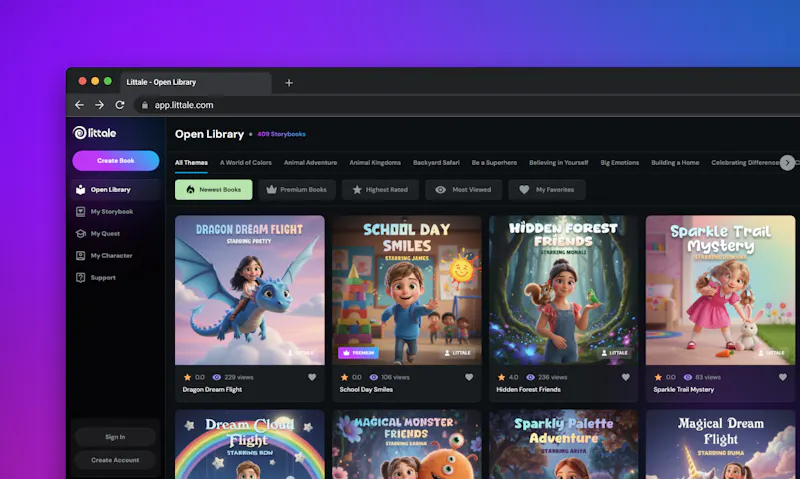Viewport: 800px width, 479px height.
Task: Click the Premium badge on School Day Smiles
Action: coord(358,353)
